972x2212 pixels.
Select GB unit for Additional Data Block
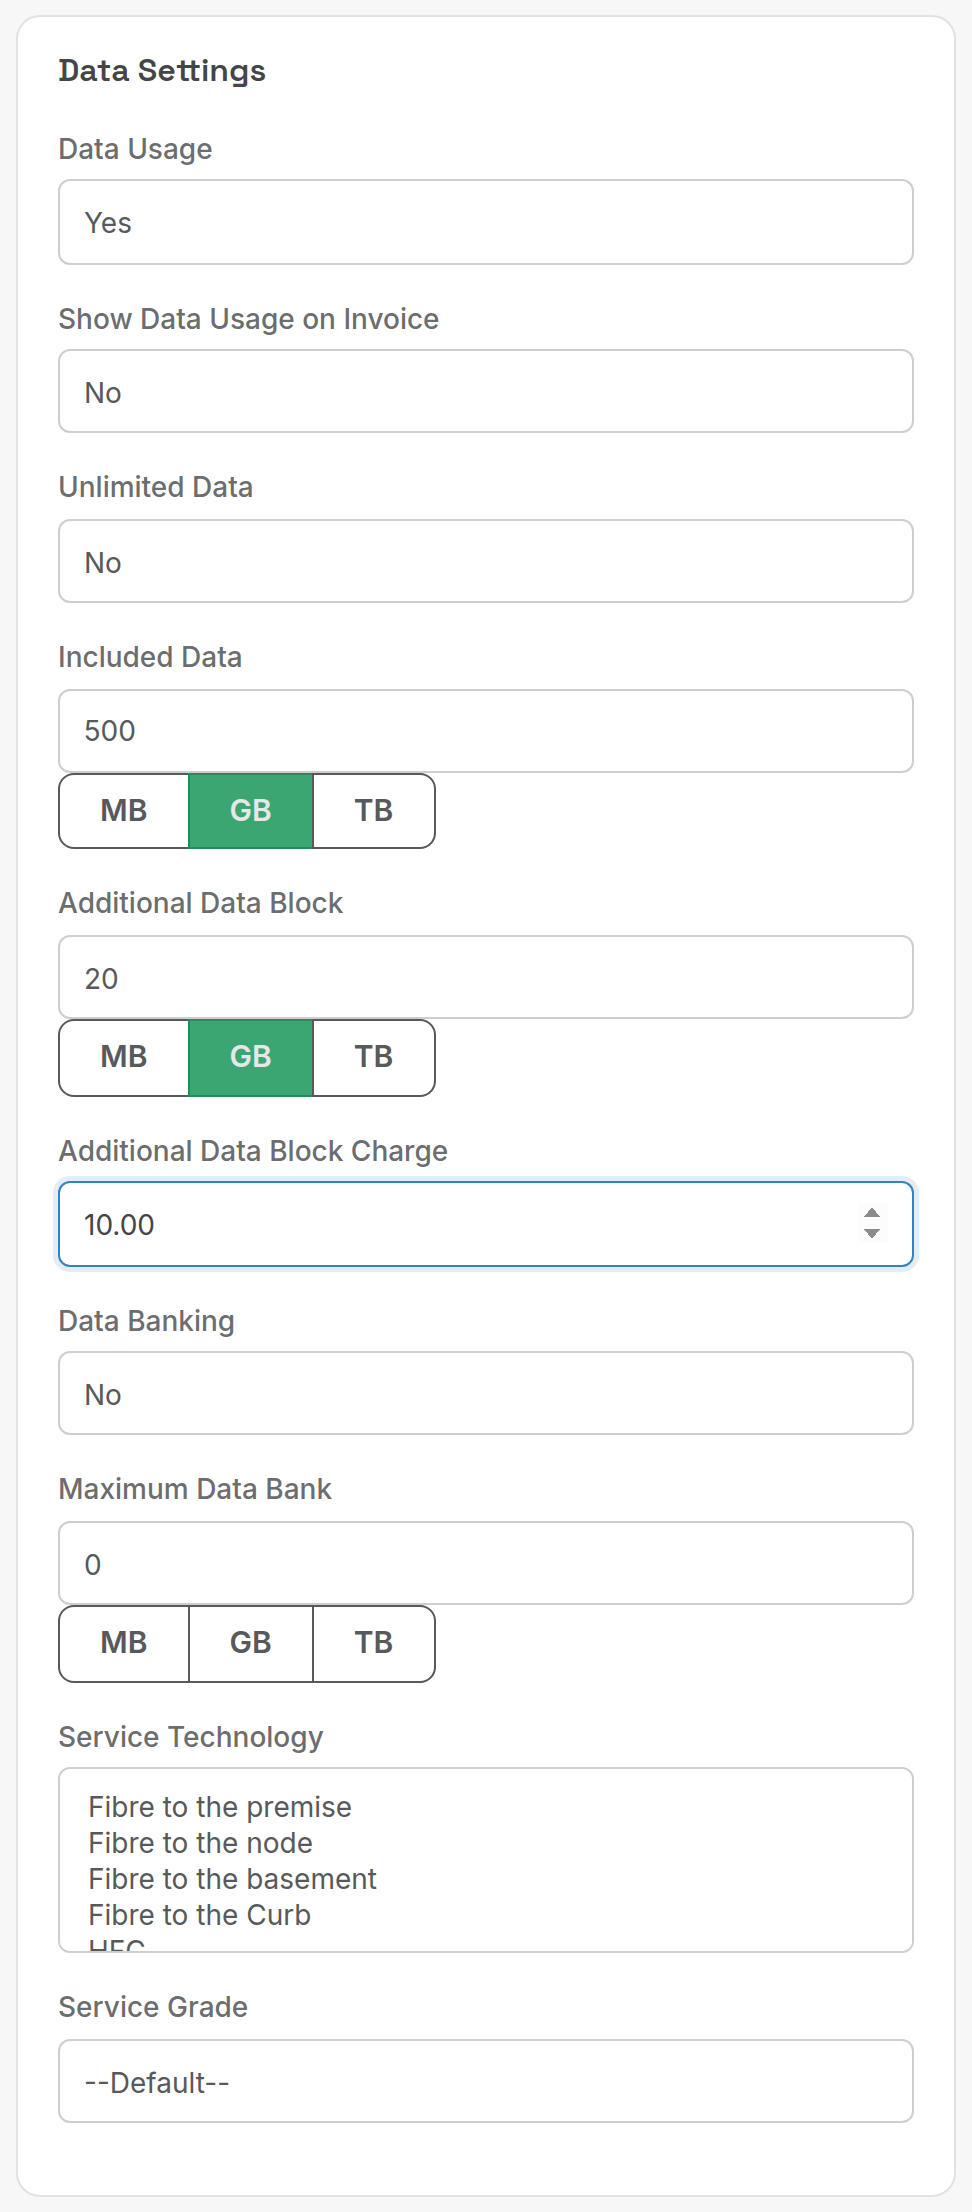click(251, 1058)
